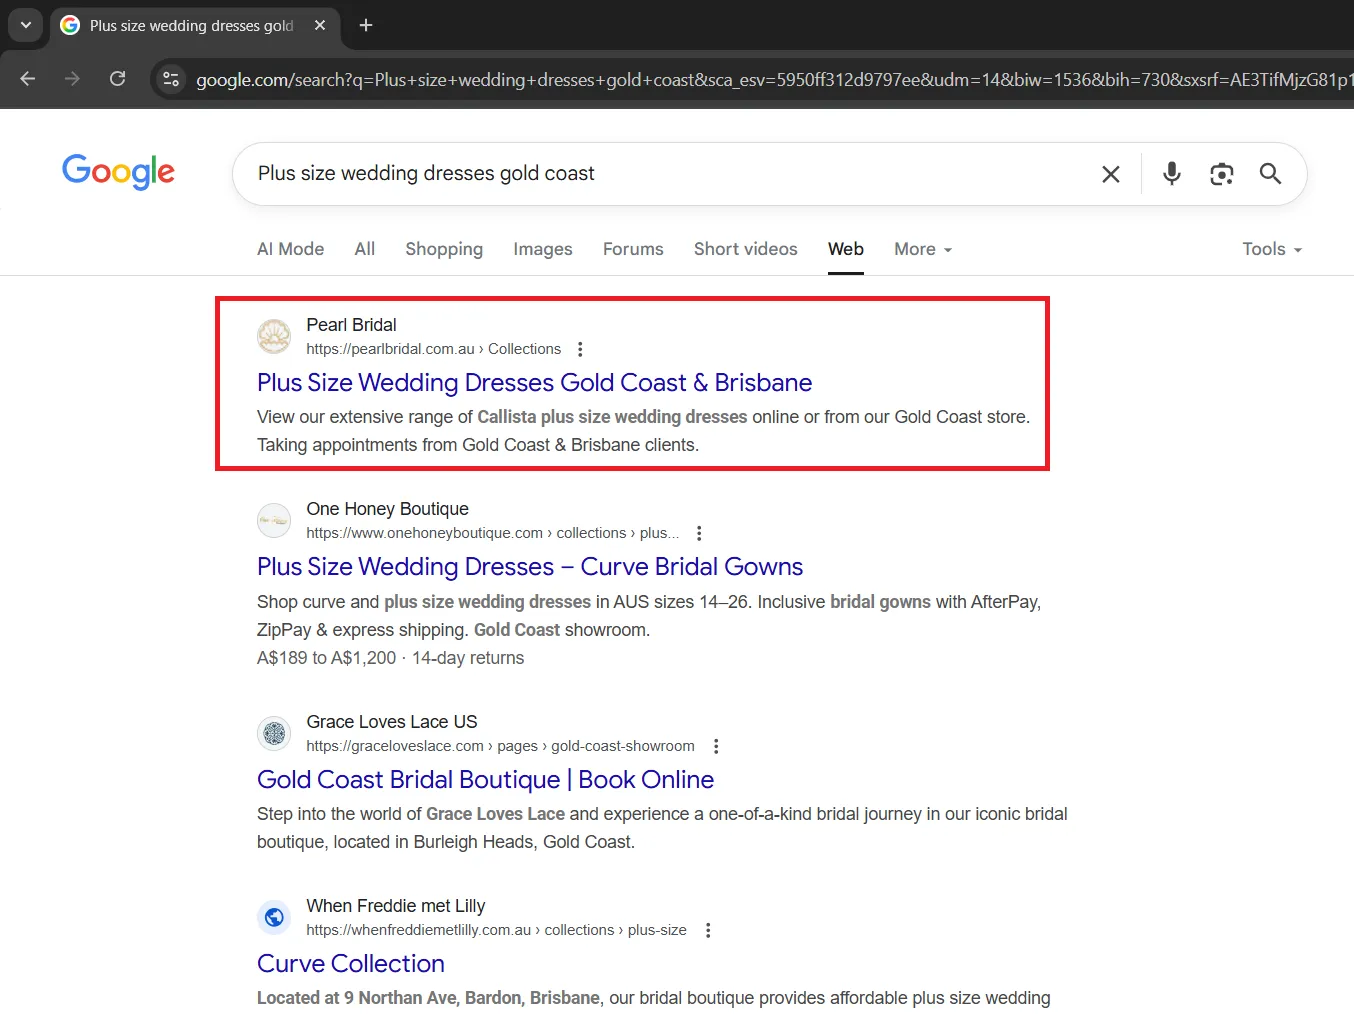The height and width of the screenshot is (1017, 1354).
Task: Expand the Tools dropdown
Action: pyautogui.click(x=1271, y=249)
